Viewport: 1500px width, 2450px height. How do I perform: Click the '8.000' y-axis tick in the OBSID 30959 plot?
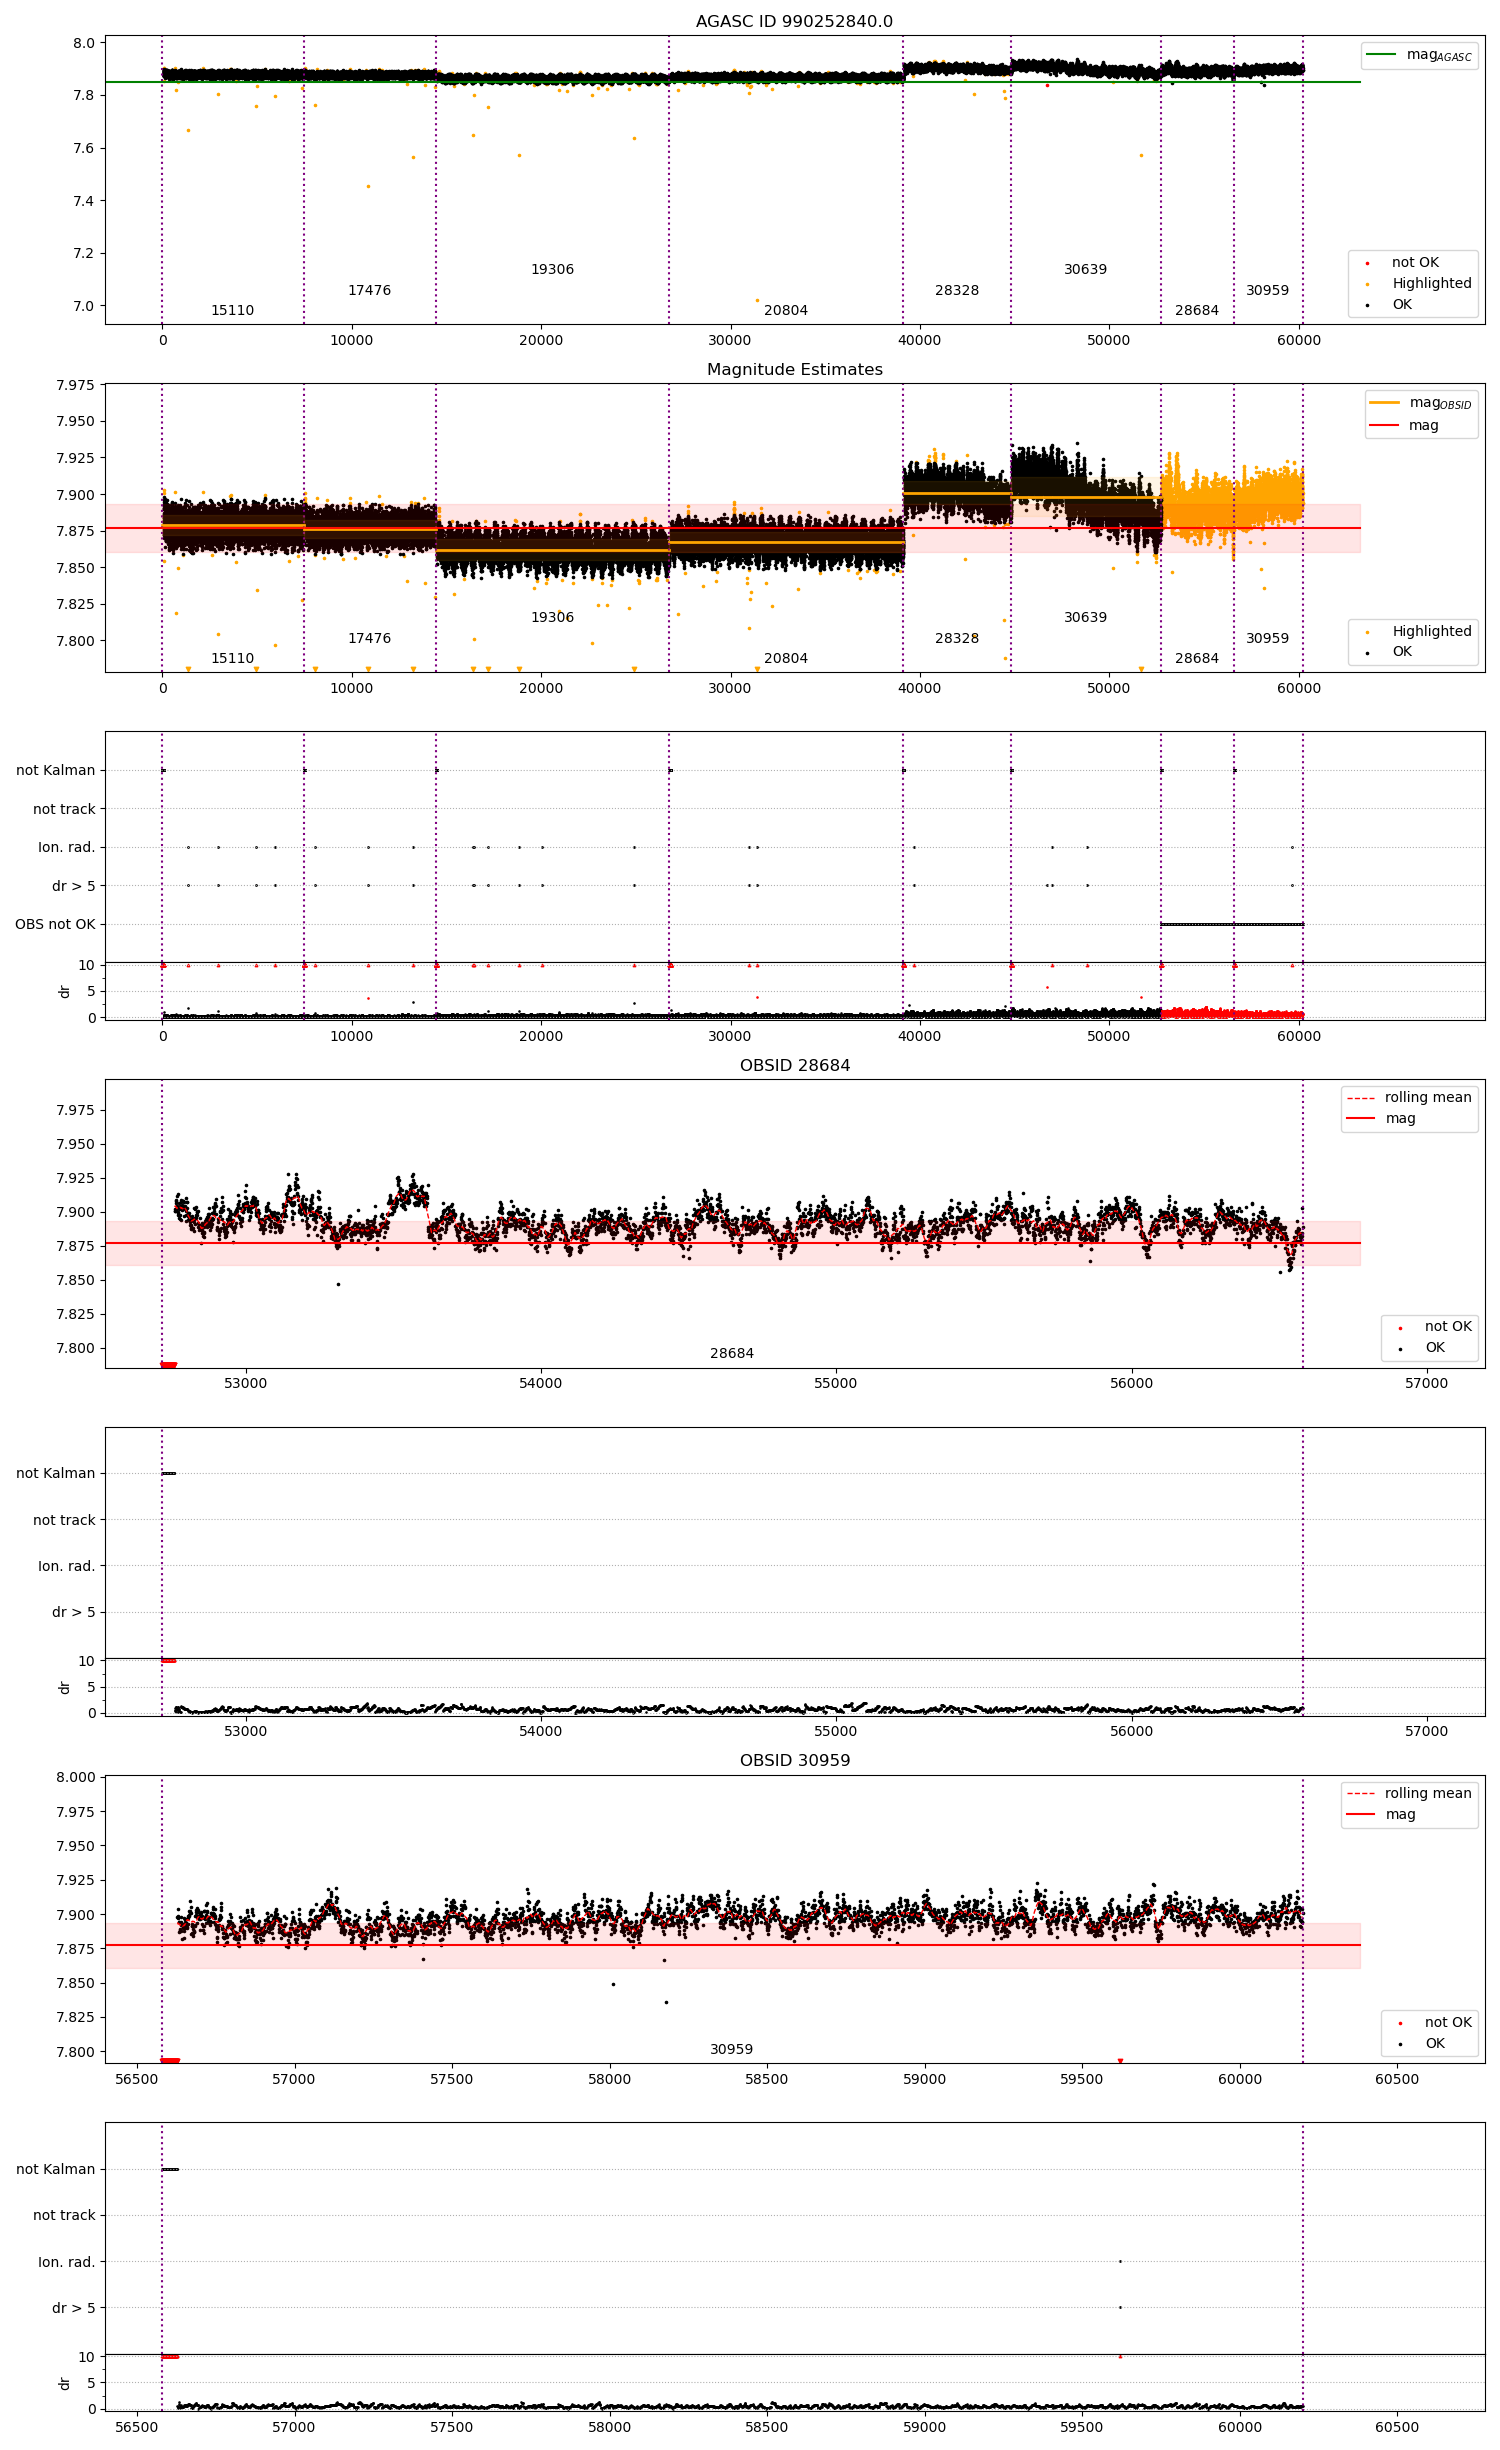click(76, 1777)
